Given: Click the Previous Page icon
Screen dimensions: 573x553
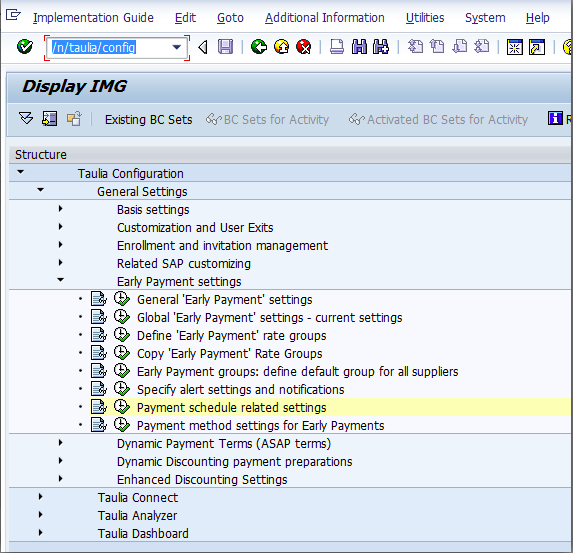Looking at the screenshot, I should (x=437, y=47).
